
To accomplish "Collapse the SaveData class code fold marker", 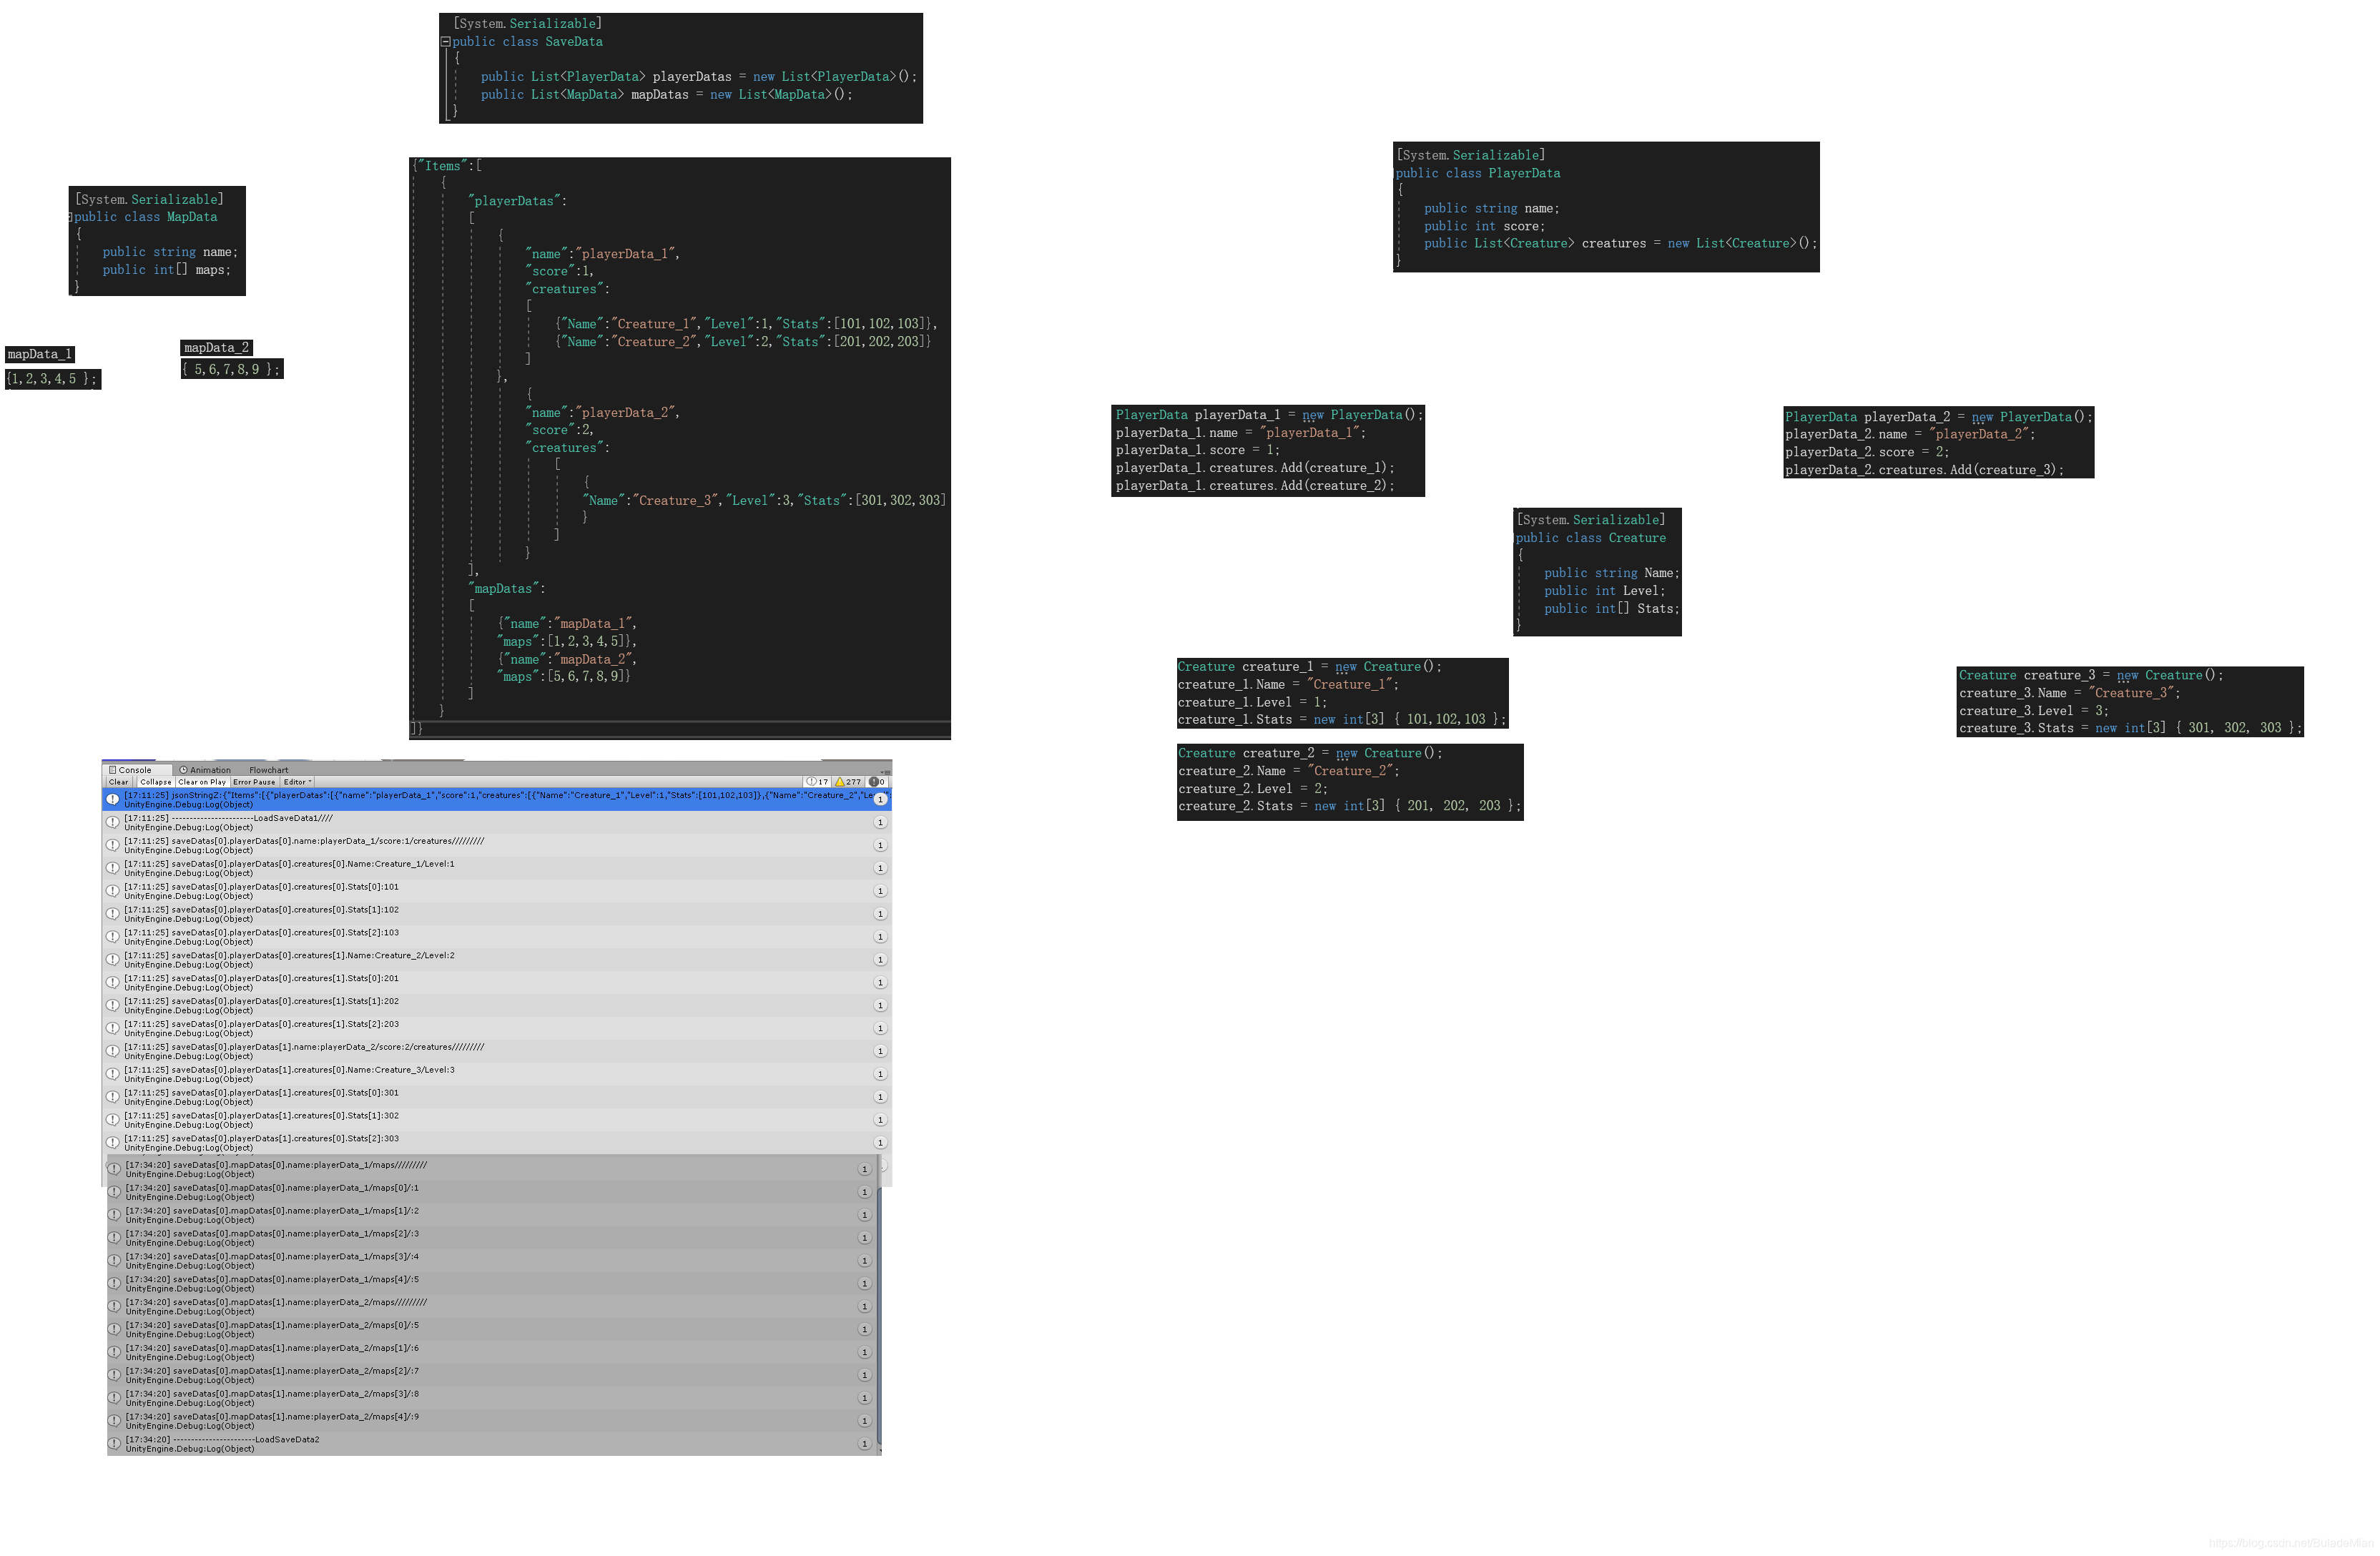I will [445, 42].
